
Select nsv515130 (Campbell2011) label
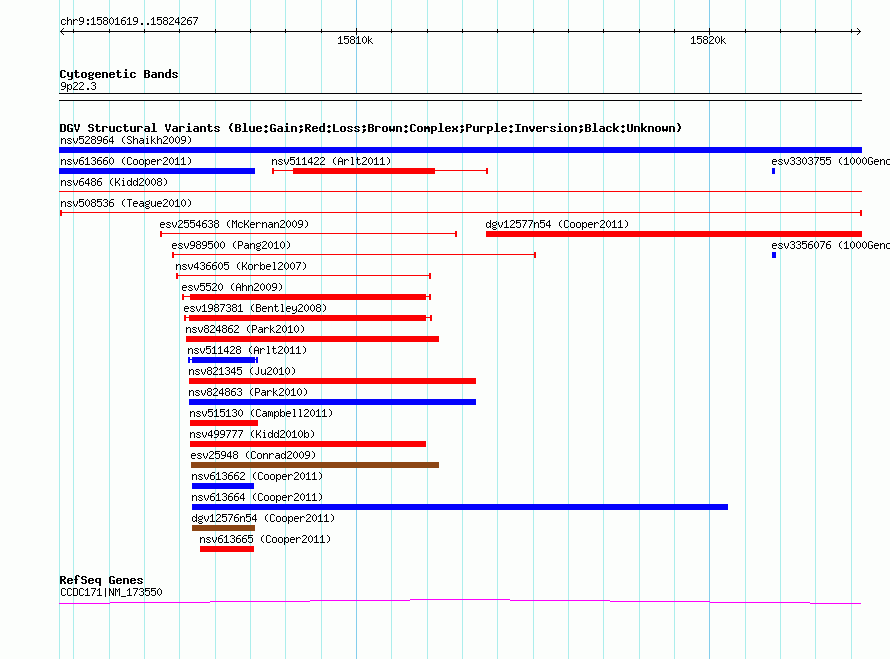tap(261, 413)
